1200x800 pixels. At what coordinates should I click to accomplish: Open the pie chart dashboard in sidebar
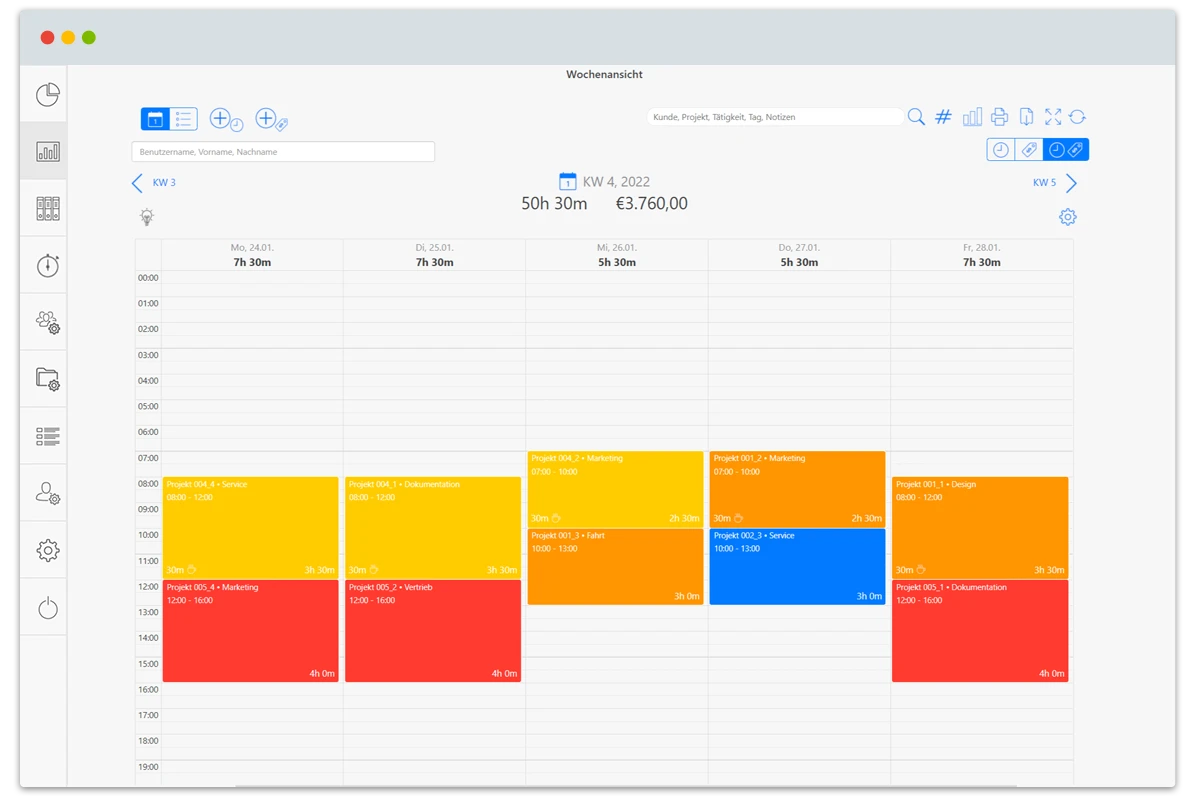pos(48,95)
